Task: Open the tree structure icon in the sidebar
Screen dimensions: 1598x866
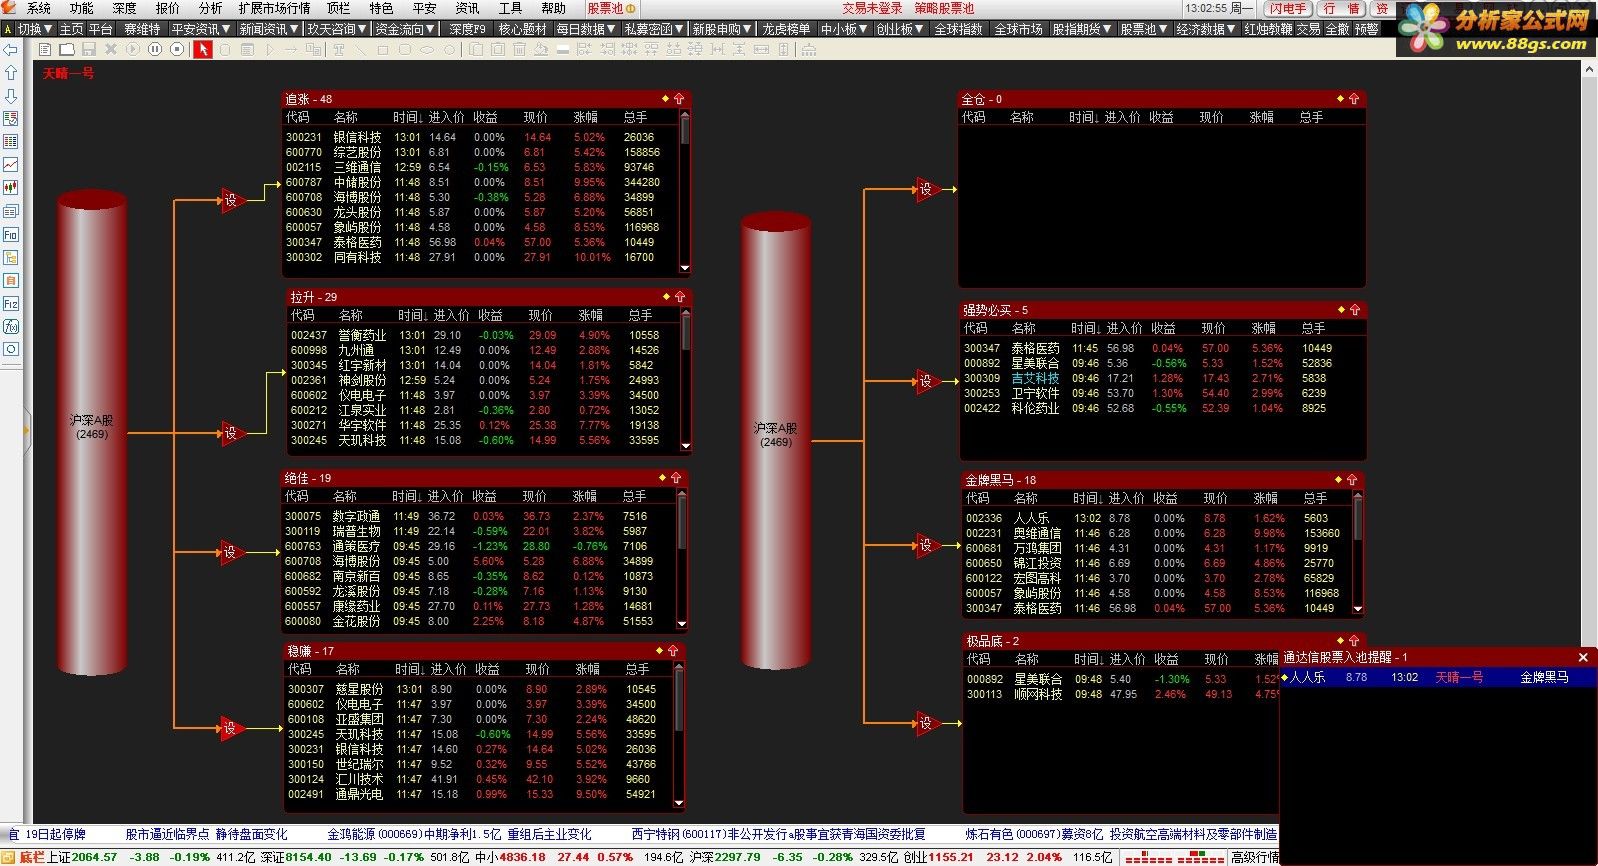Action: (11, 257)
